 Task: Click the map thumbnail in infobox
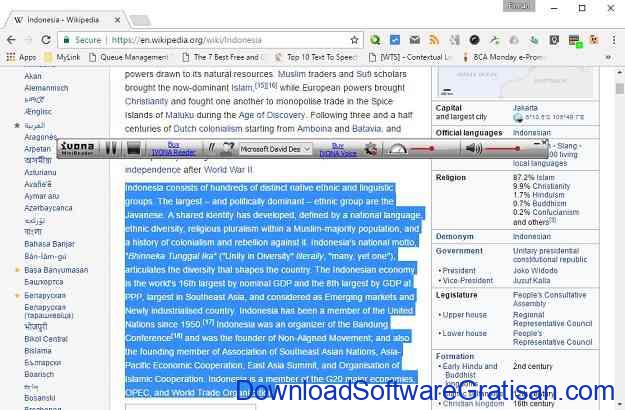[x=515, y=82]
